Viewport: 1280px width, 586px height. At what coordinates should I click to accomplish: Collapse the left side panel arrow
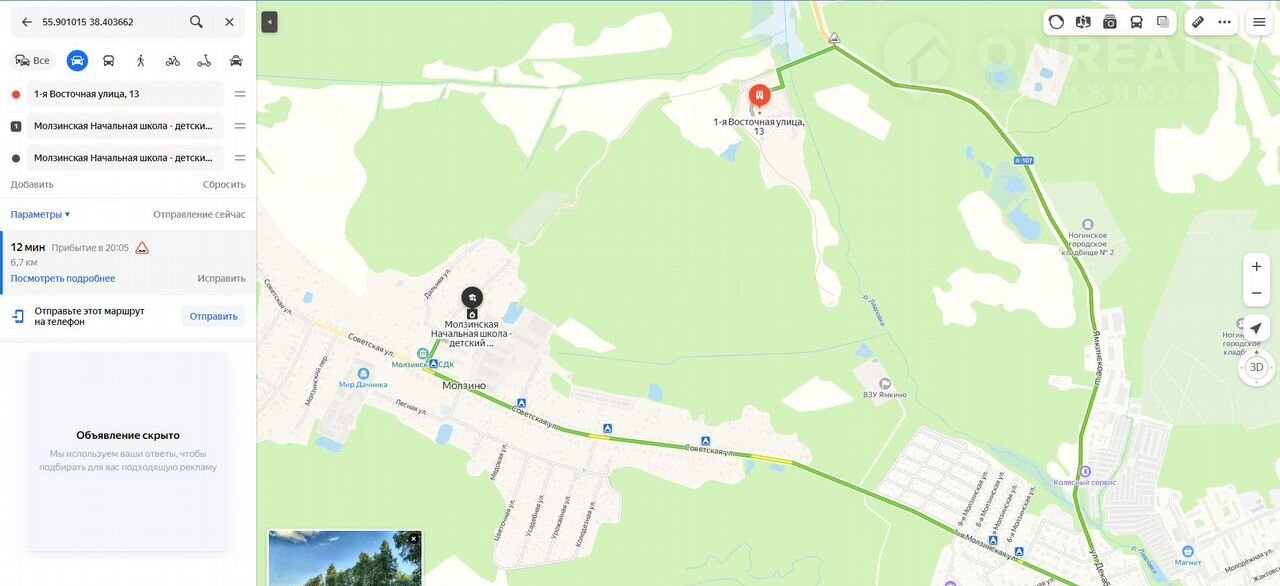point(269,22)
